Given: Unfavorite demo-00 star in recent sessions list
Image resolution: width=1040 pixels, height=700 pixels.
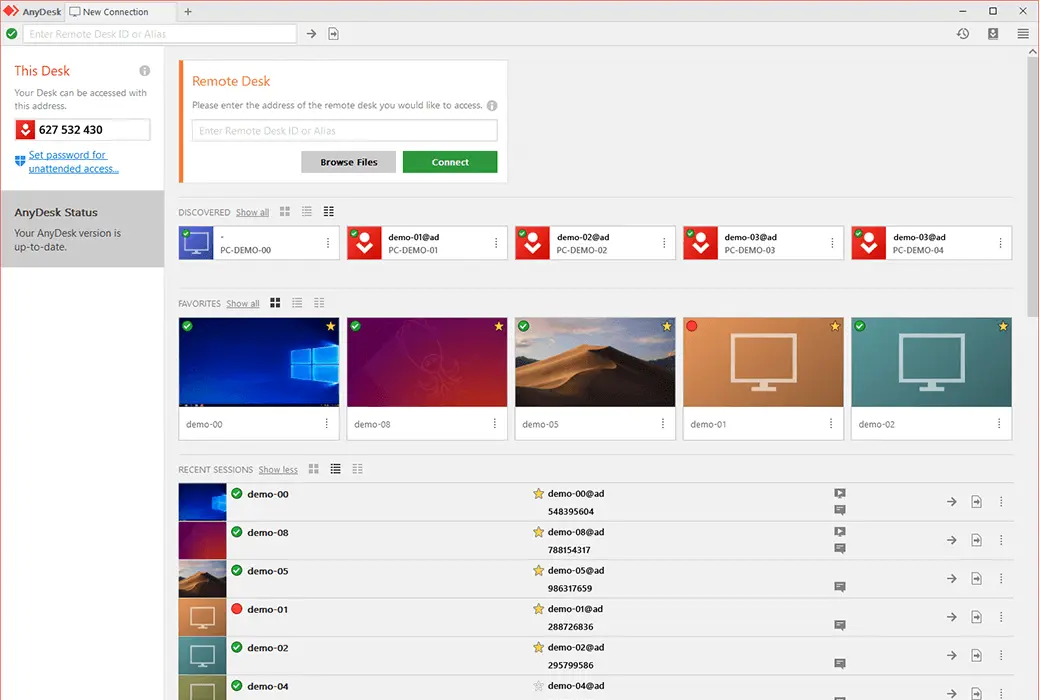Looking at the screenshot, I should click(x=538, y=494).
